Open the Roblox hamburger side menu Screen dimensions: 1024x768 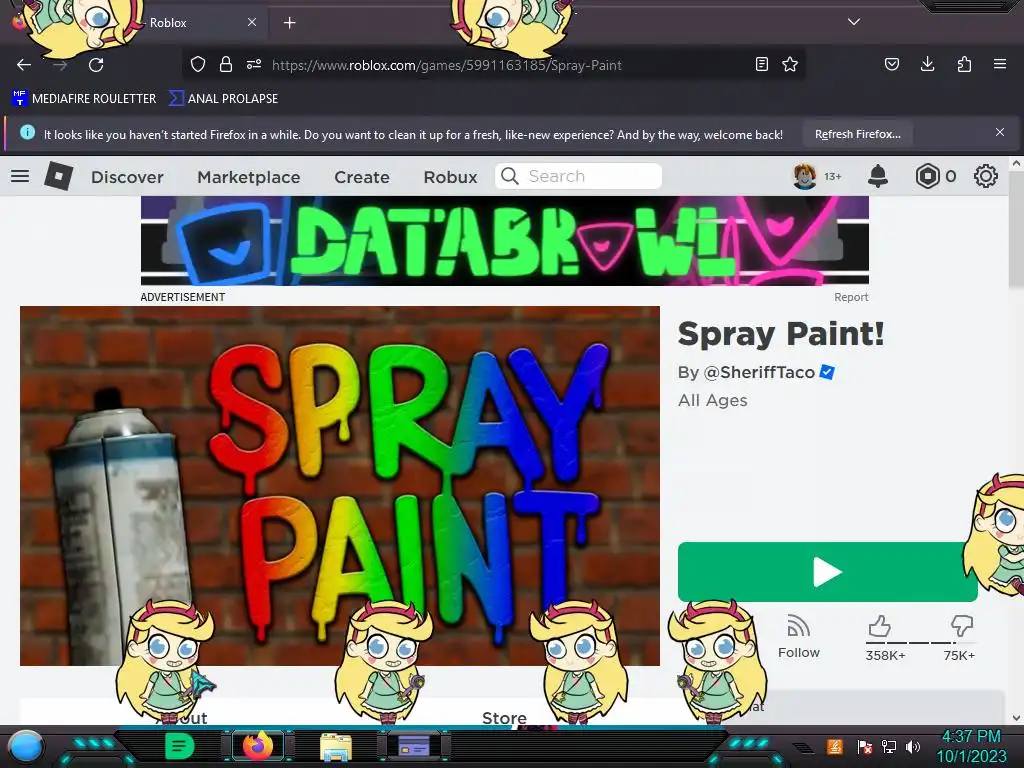[x=20, y=176]
